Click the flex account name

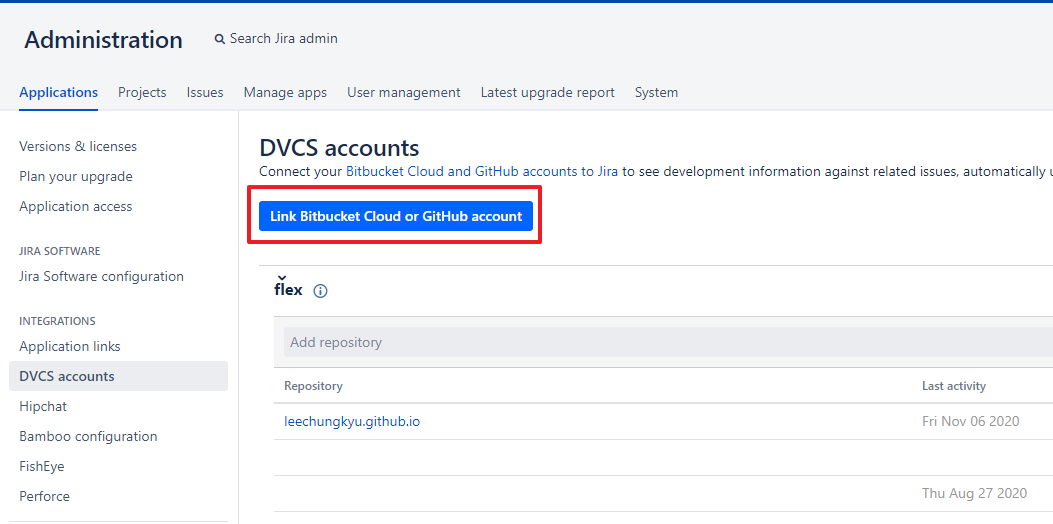[288, 290]
